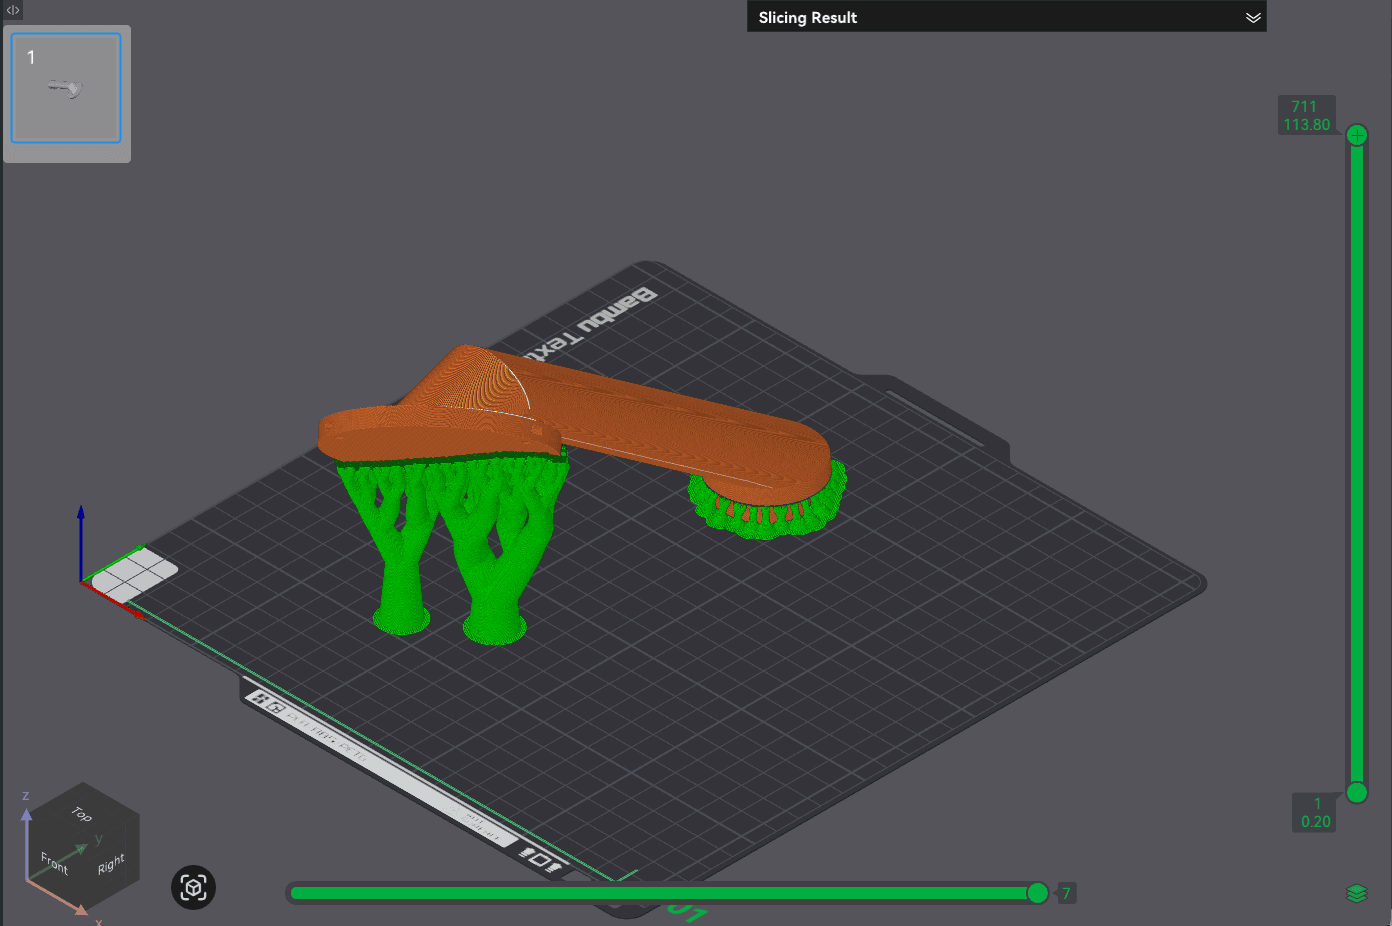Viewport: 1392px width, 926px height.
Task: Click the 3D perspective view icon
Action: pyautogui.click(x=193, y=888)
